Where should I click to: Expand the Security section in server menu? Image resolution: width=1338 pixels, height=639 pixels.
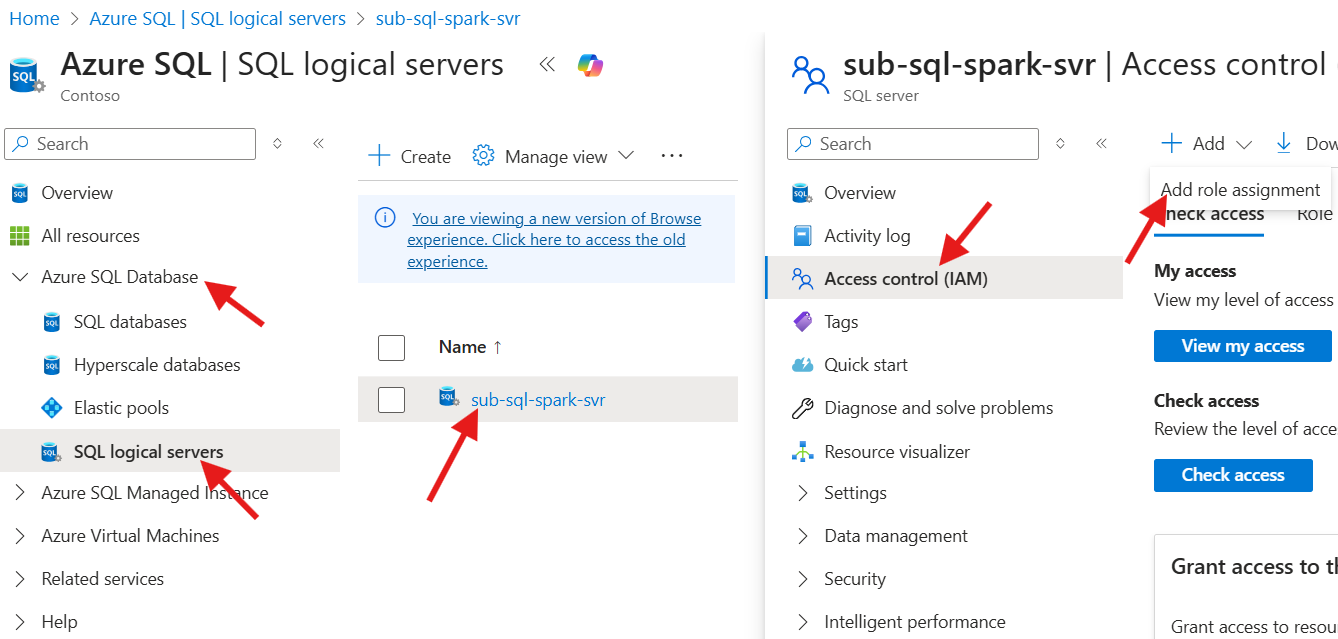pos(802,579)
